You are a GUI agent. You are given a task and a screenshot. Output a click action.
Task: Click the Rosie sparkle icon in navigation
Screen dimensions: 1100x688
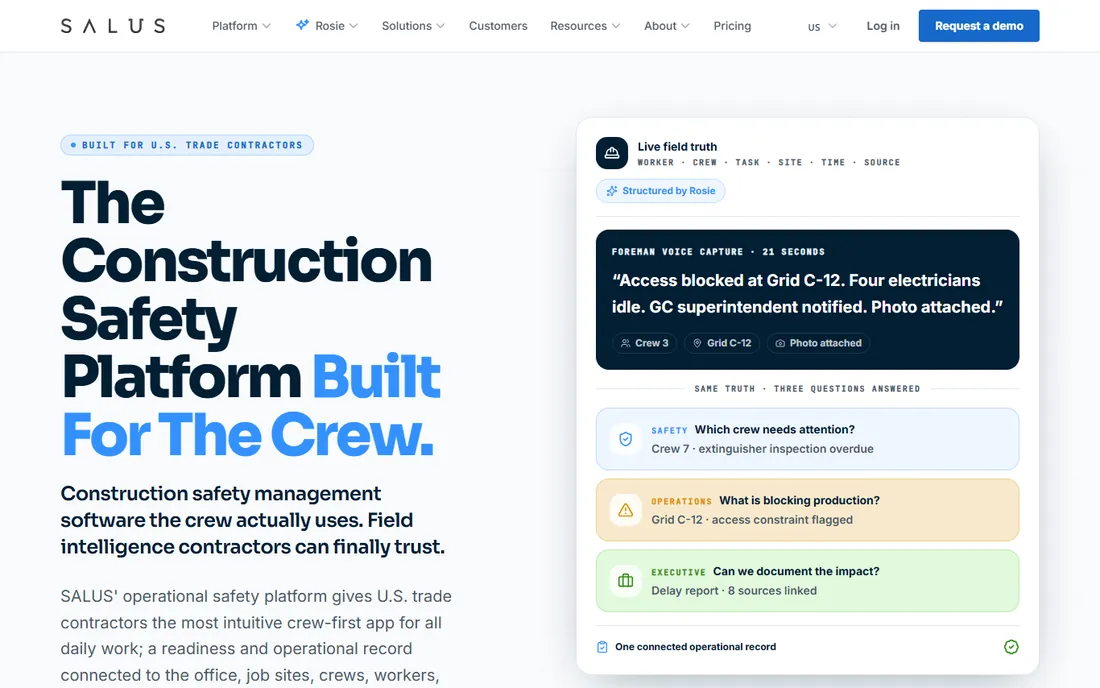point(302,25)
